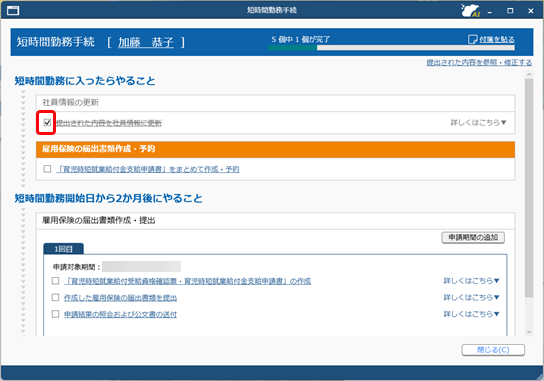Check 申請結果の照会および公文書の送付 checkbox
The height and width of the screenshot is (381, 544).
point(56,314)
